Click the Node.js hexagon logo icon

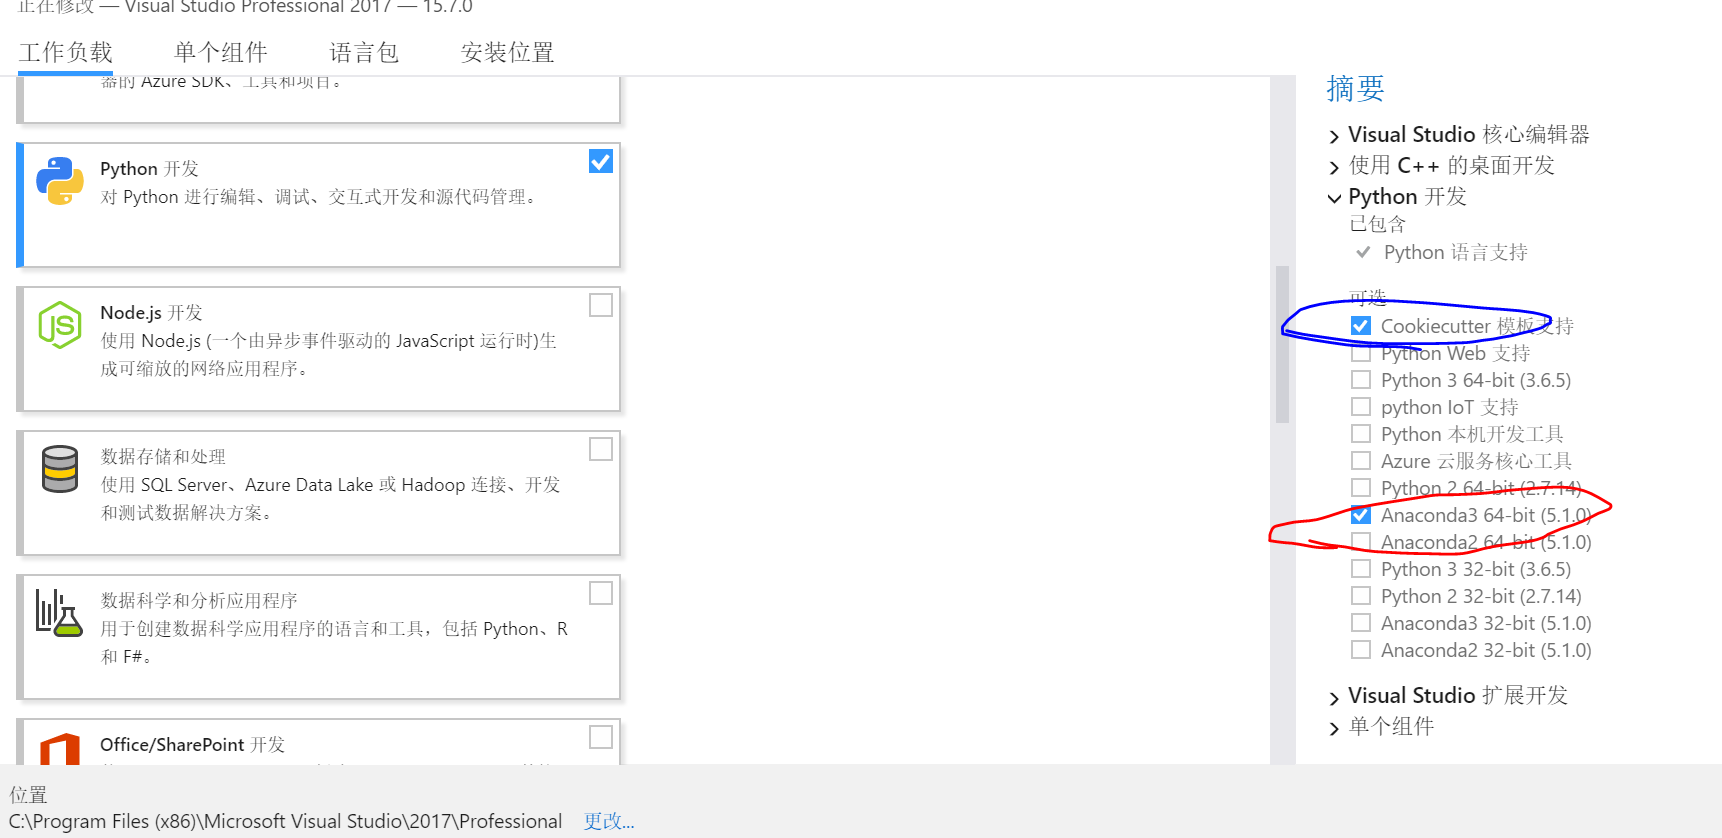pos(60,325)
